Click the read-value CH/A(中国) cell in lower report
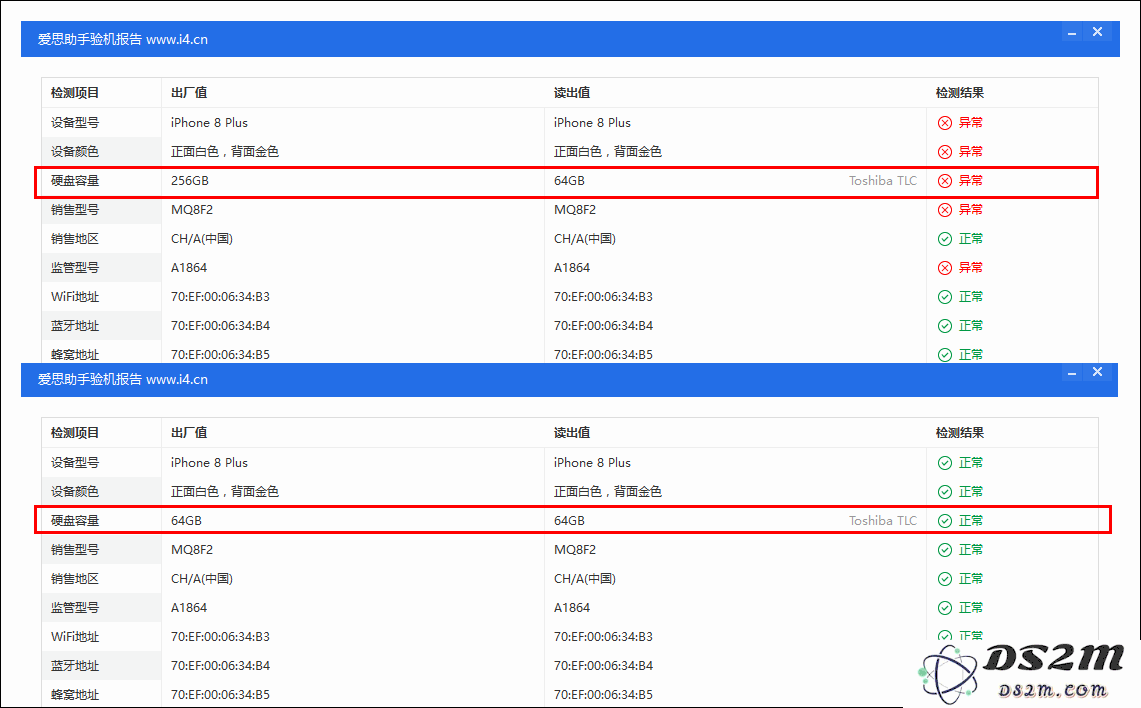This screenshot has height=708, width=1141. pos(585,579)
